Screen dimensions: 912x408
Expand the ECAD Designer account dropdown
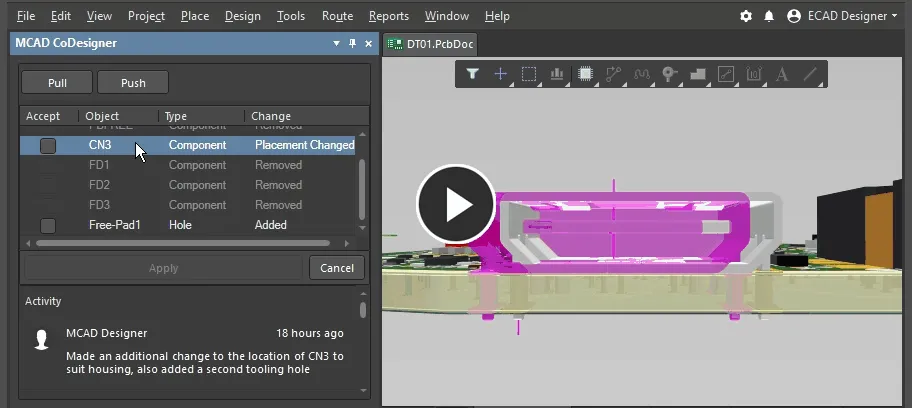[x=895, y=16]
